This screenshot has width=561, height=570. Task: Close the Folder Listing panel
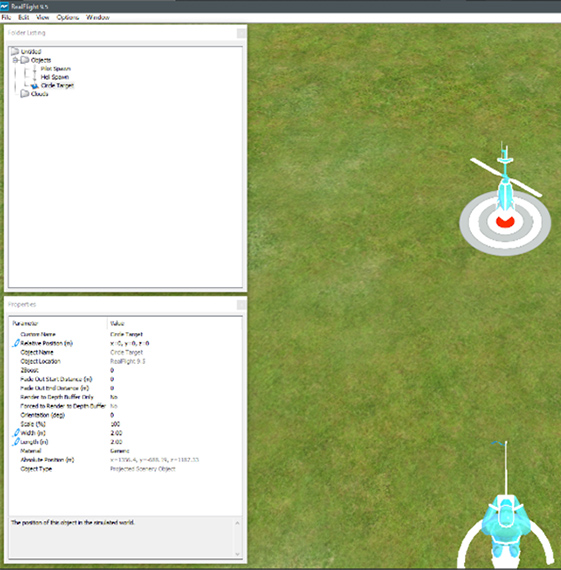click(x=241, y=33)
